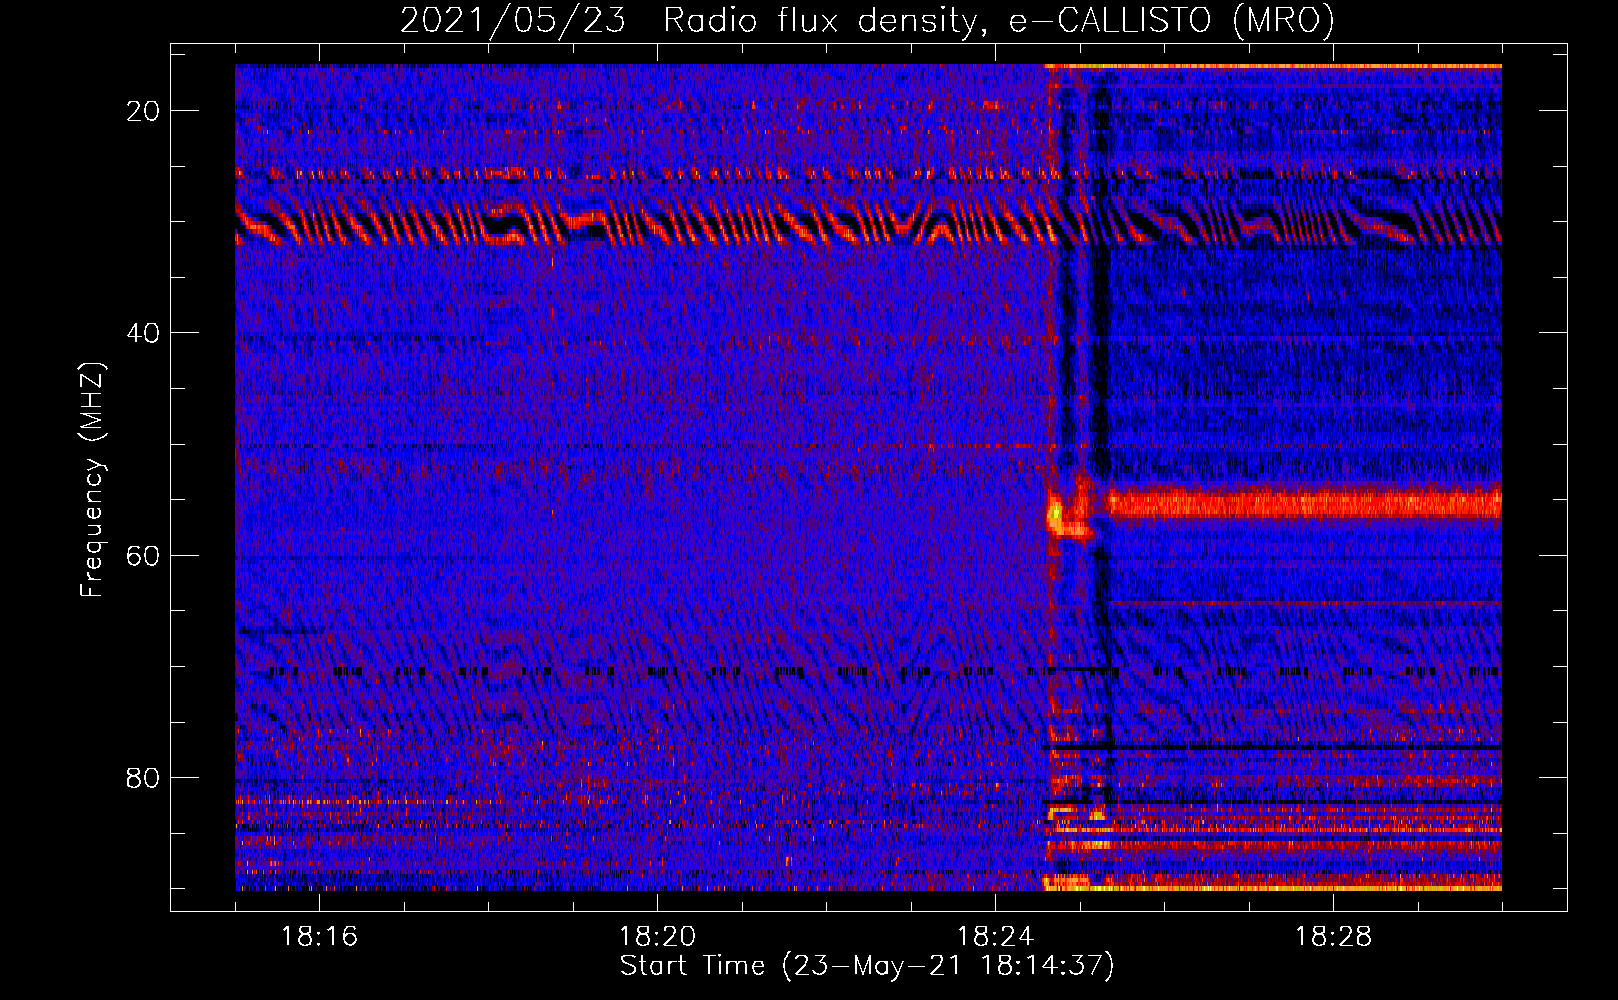
Task: Click the 20 MHz frequency tick label
Action: (x=143, y=110)
